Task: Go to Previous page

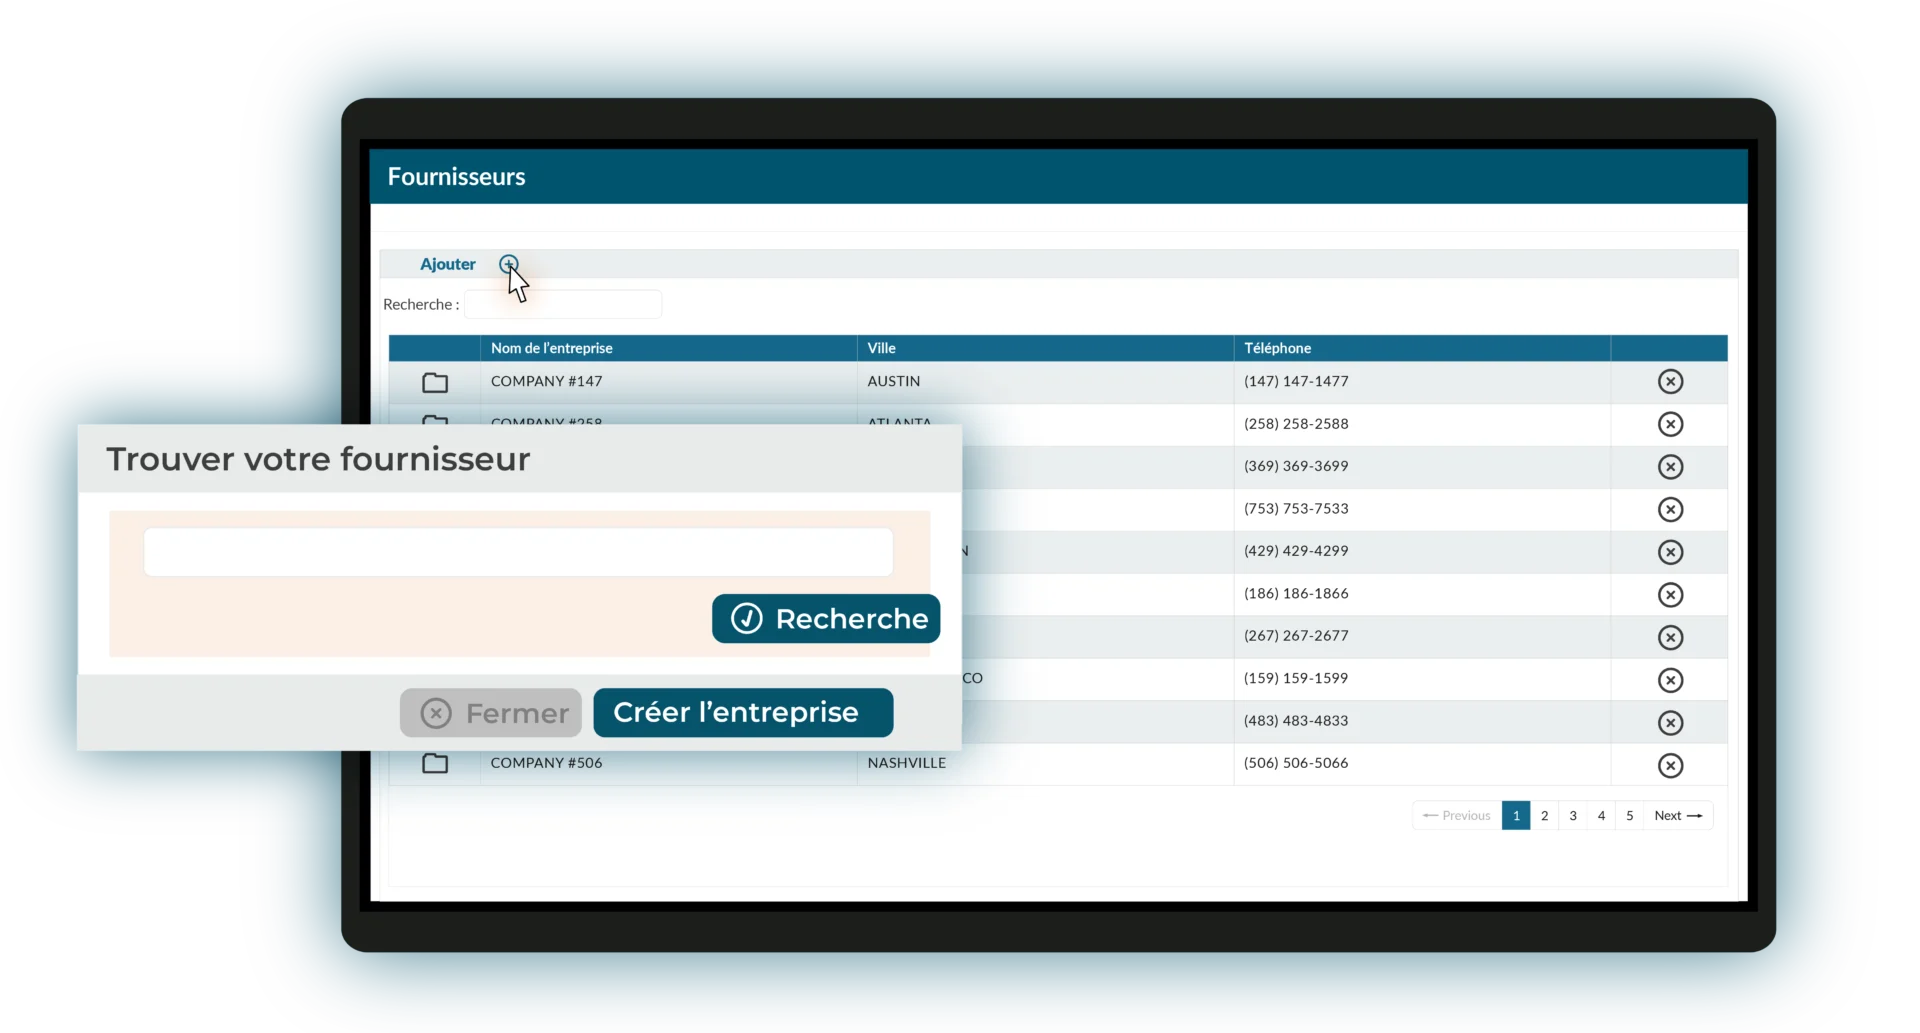Action: 1457,815
